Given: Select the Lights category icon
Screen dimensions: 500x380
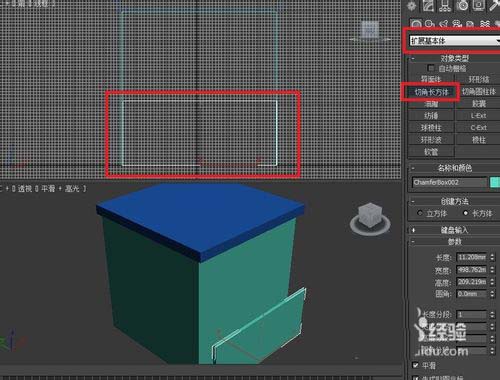Looking at the screenshot, I should [443, 24].
